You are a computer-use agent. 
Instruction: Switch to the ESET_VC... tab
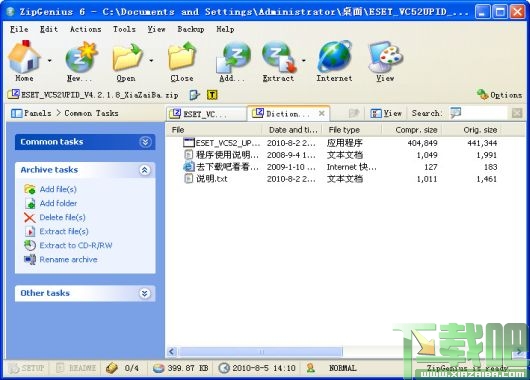206,114
